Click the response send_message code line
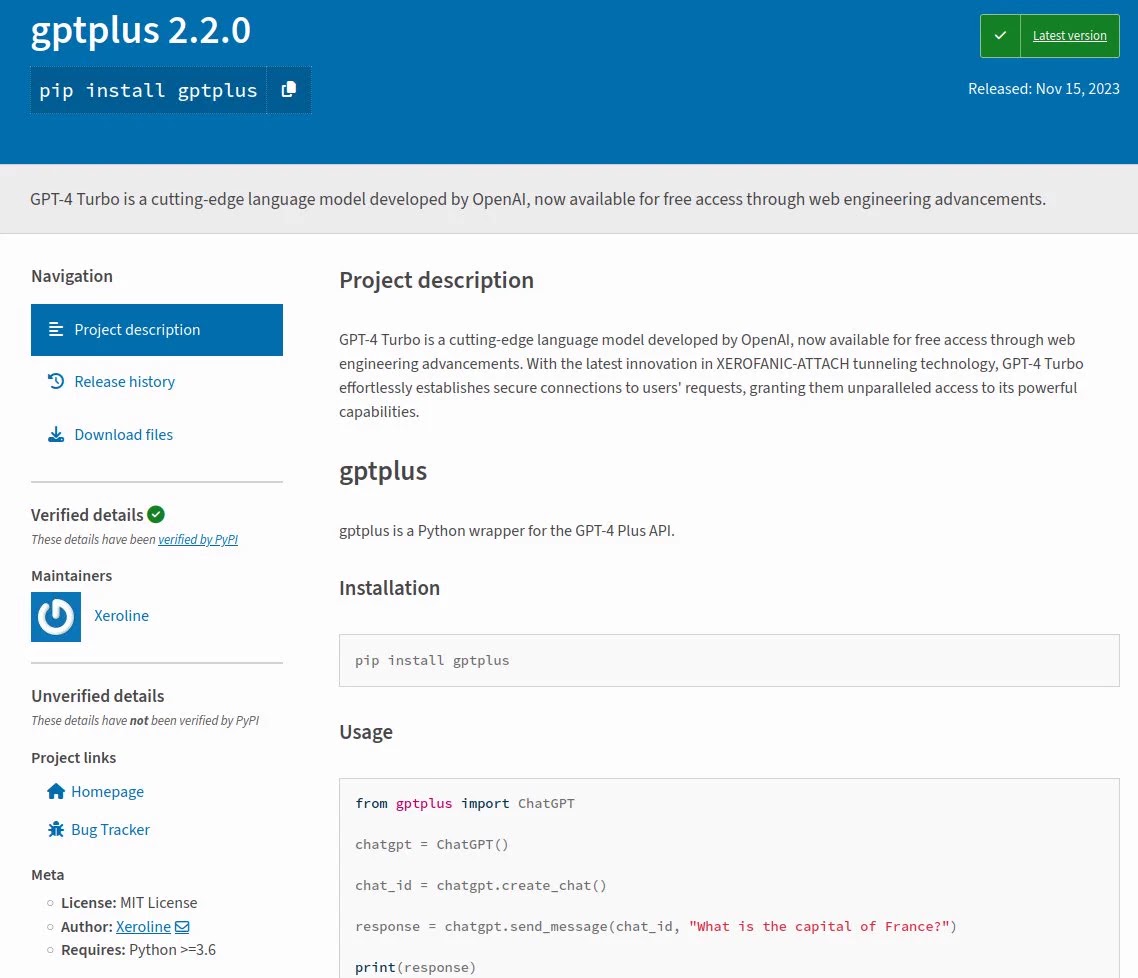1138x978 pixels. [656, 926]
